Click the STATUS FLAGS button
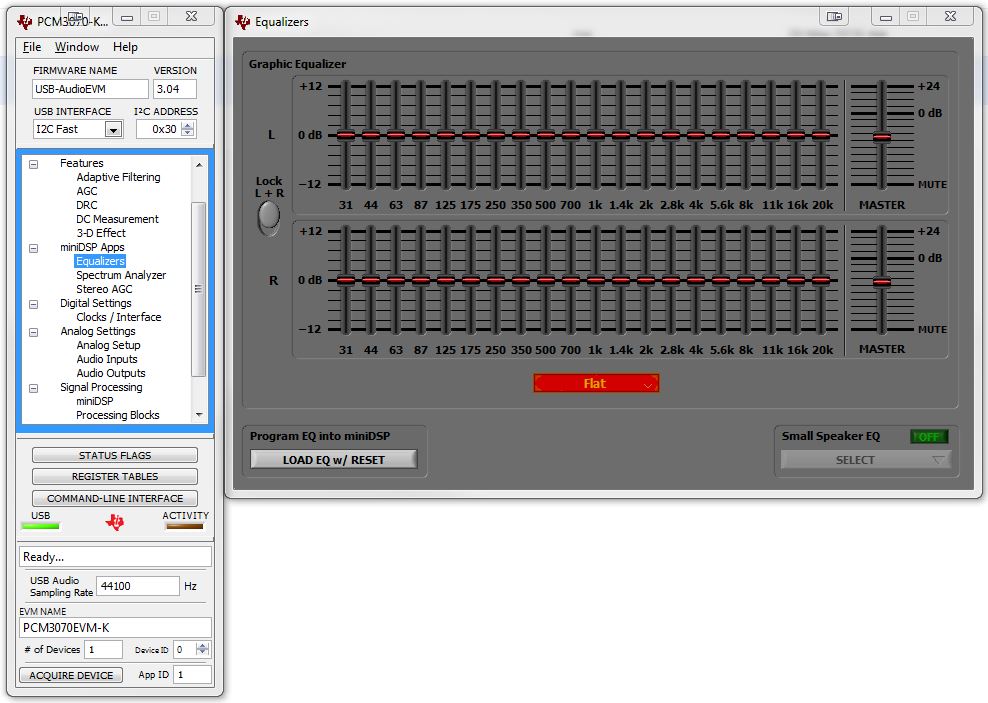Viewport: 988px width, 703px height. (x=115, y=455)
